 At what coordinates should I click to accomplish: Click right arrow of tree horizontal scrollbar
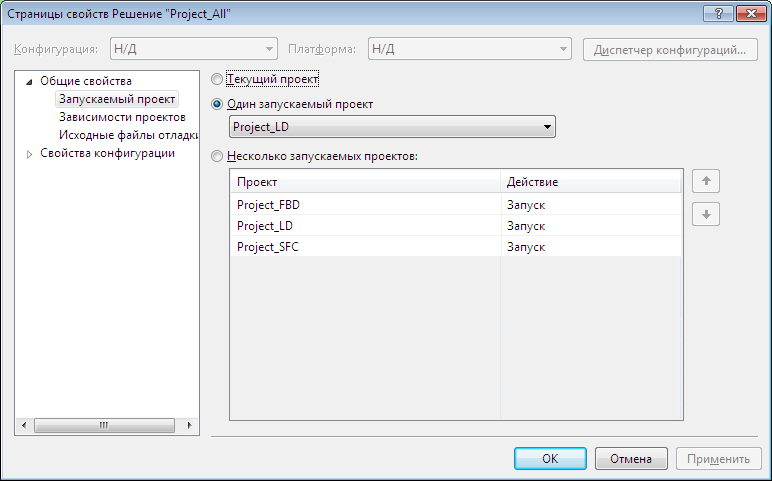click(190, 425)
